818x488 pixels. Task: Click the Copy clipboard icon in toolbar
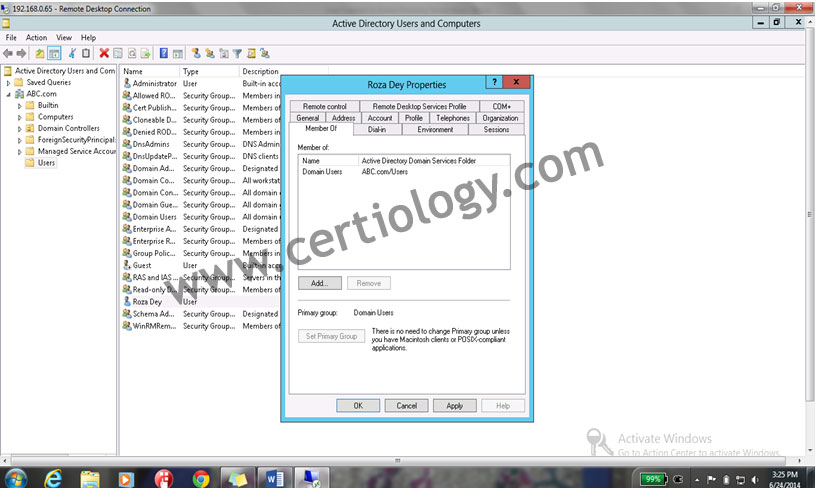click(86, 53)
